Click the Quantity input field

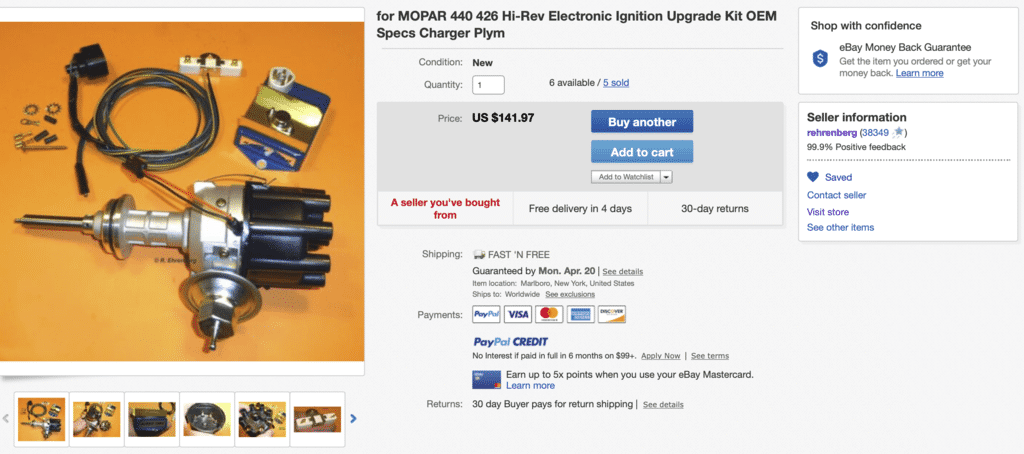click(x=488, y=85)
